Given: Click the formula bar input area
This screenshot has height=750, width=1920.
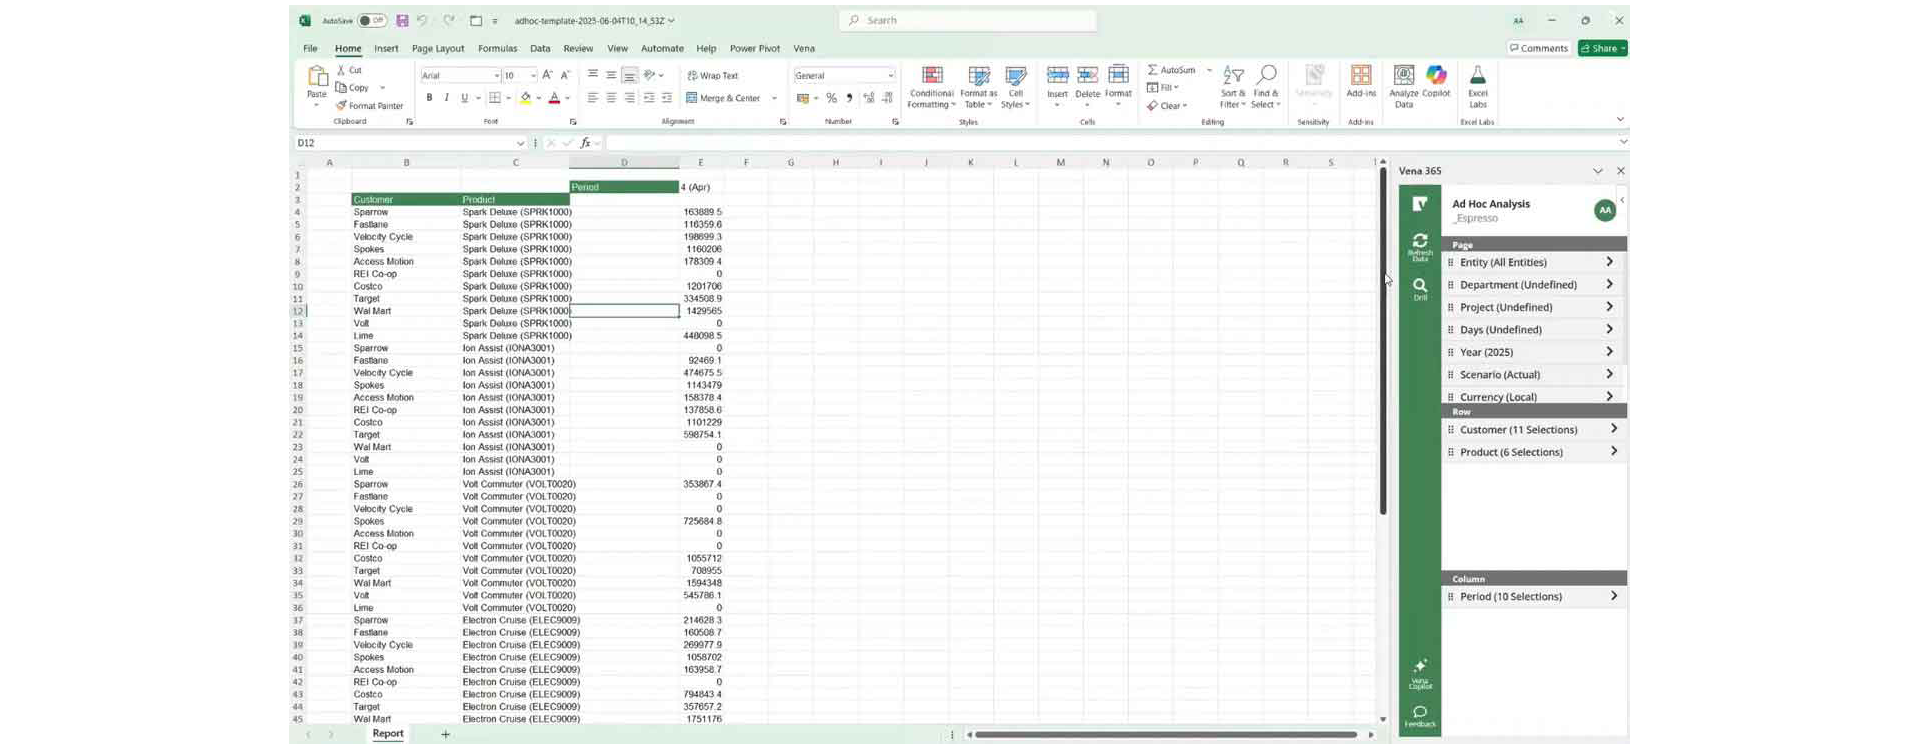Looking at the screenshot, I should pyautogui.click(x=1110, y=143).
